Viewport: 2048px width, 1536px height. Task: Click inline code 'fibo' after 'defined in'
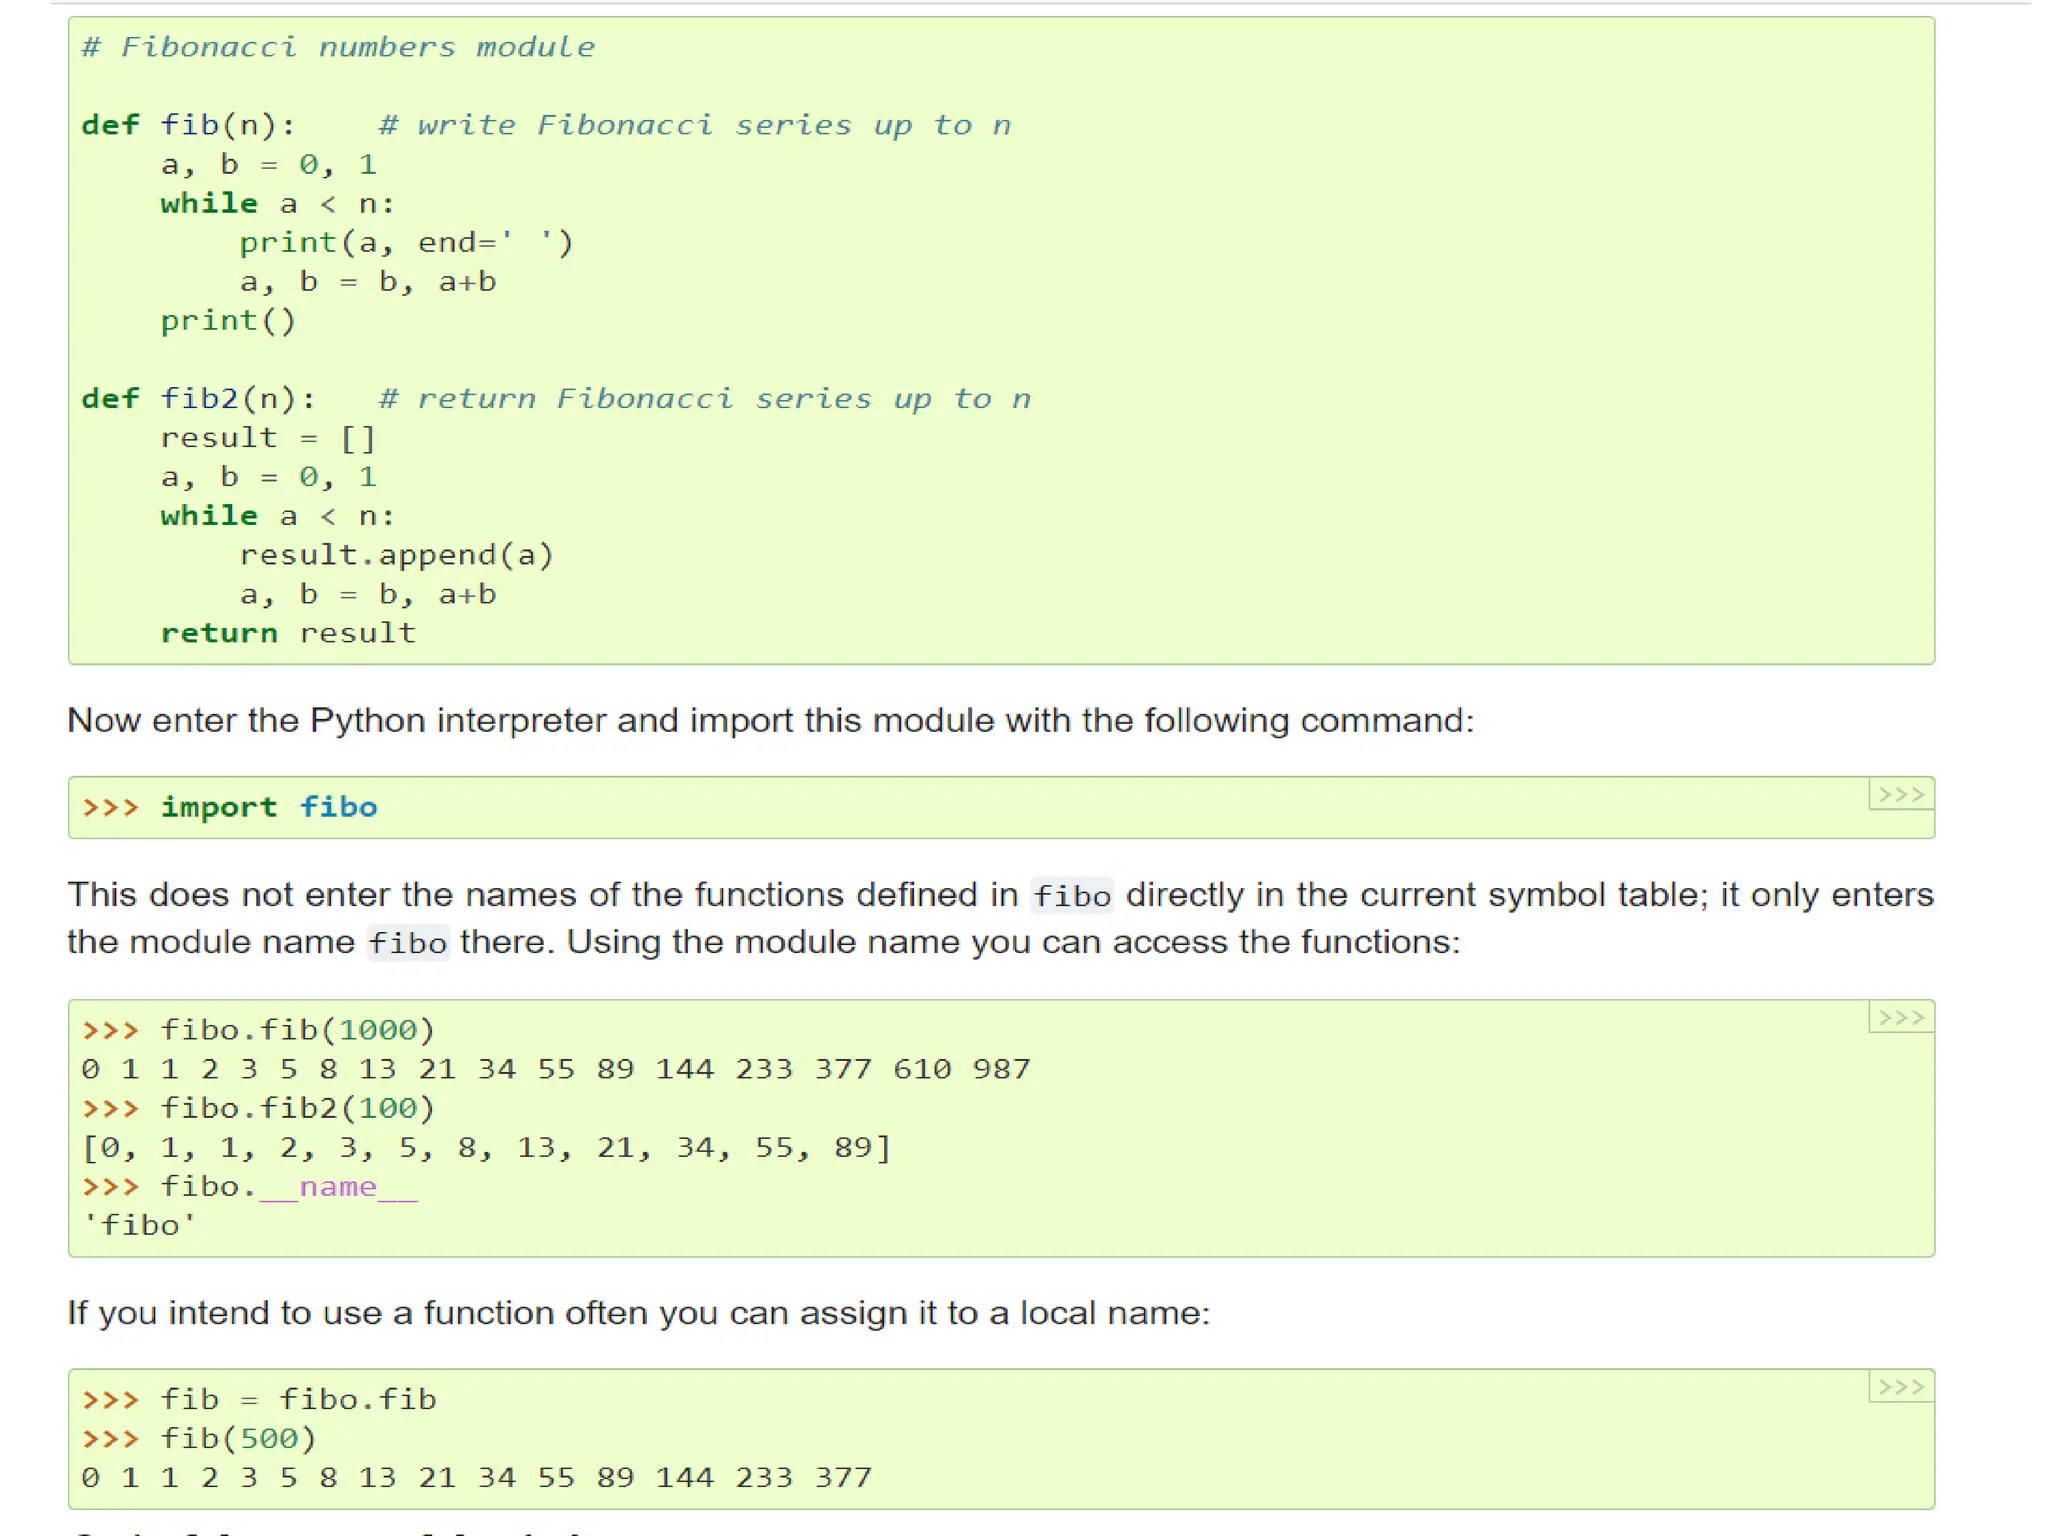click(x=1071, y=896)
